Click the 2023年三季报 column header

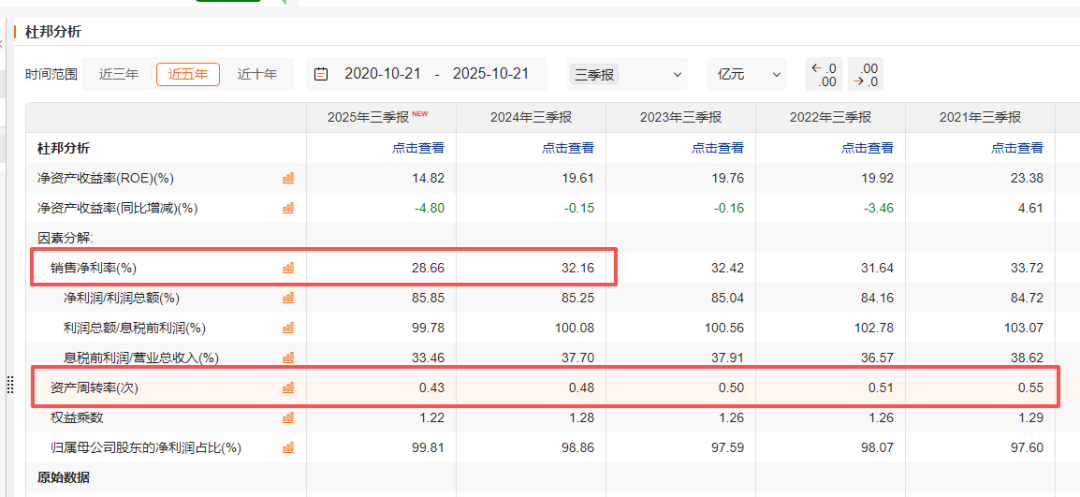pyautogui.click(x=681, y=117)
